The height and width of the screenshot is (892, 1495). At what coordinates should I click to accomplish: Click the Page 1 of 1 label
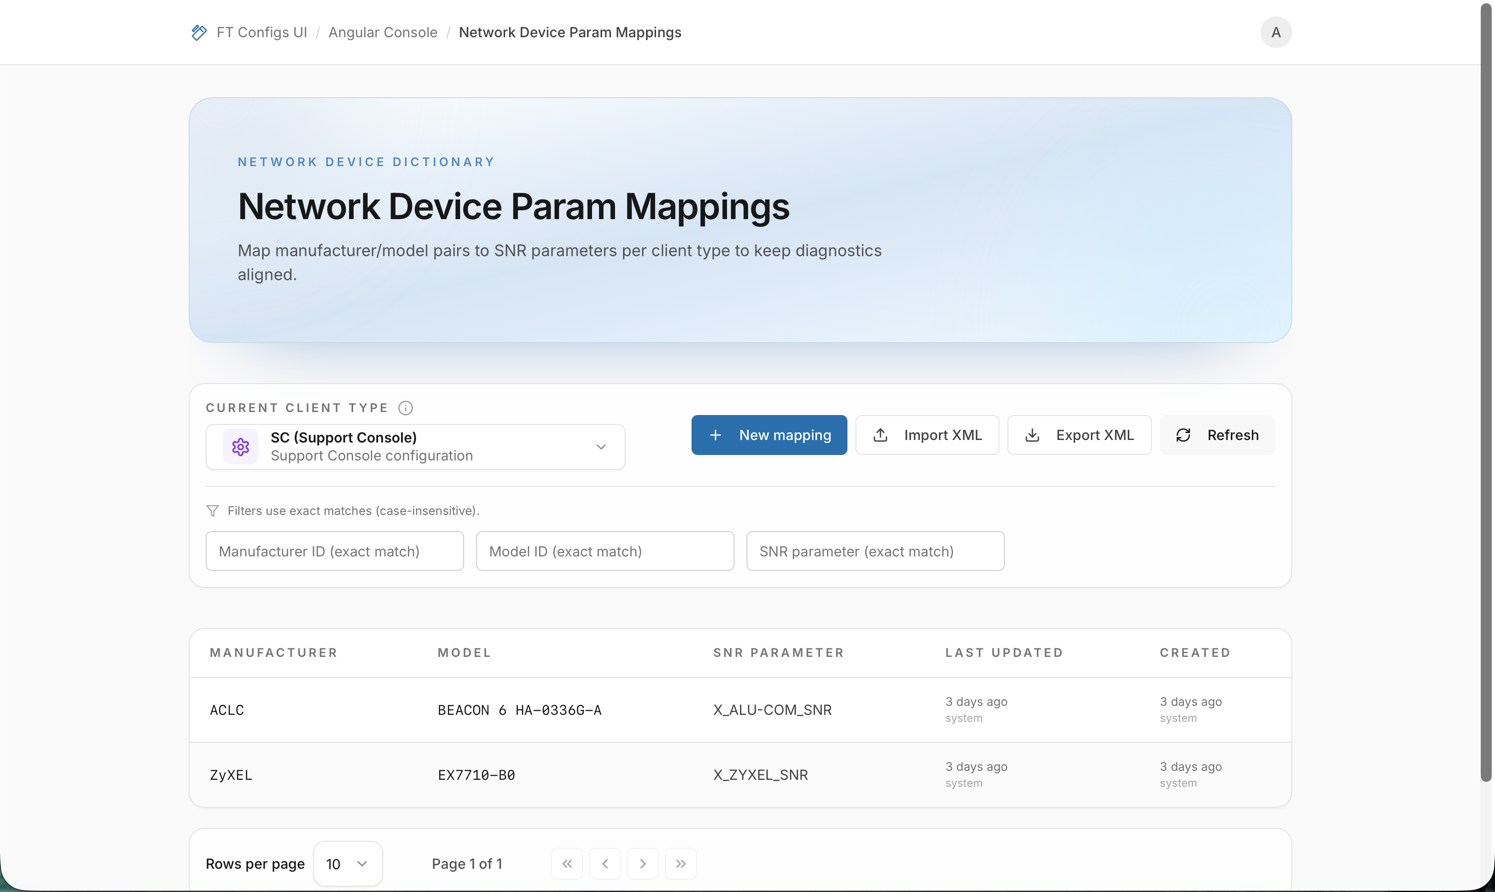[x=467, y=864]
